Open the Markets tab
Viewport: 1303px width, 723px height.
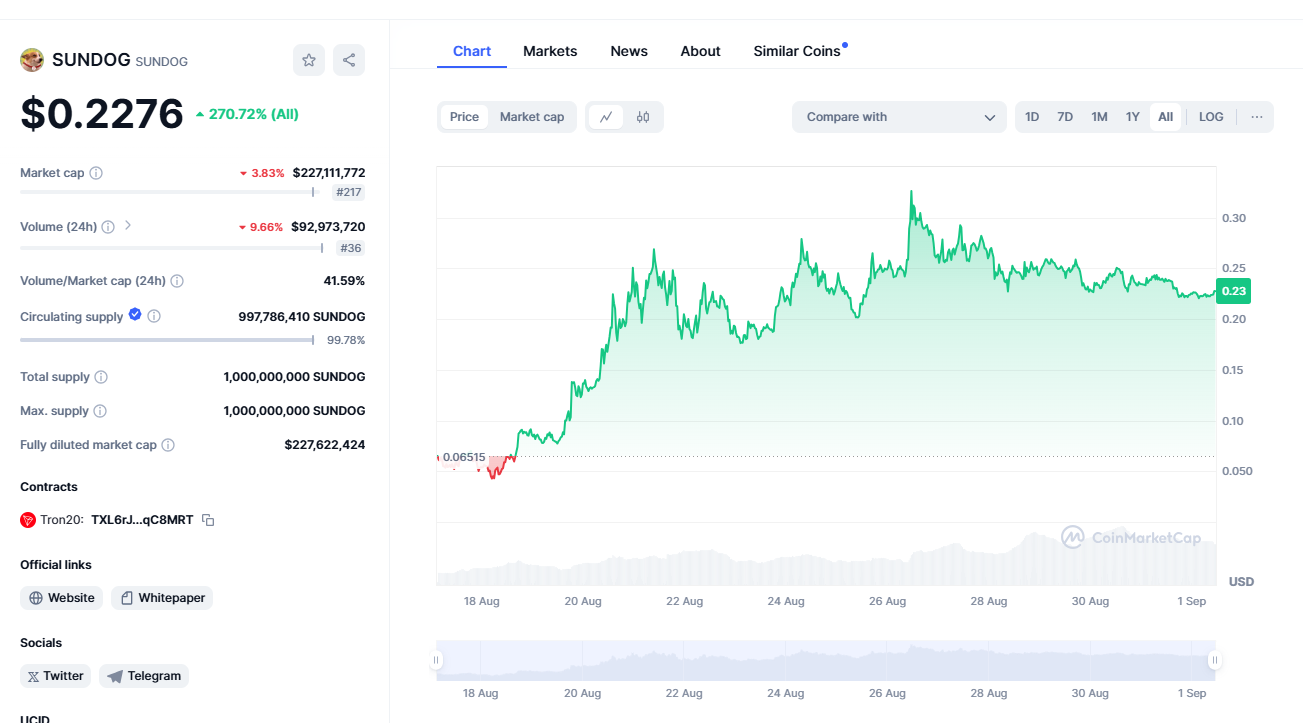click(550, 51)
